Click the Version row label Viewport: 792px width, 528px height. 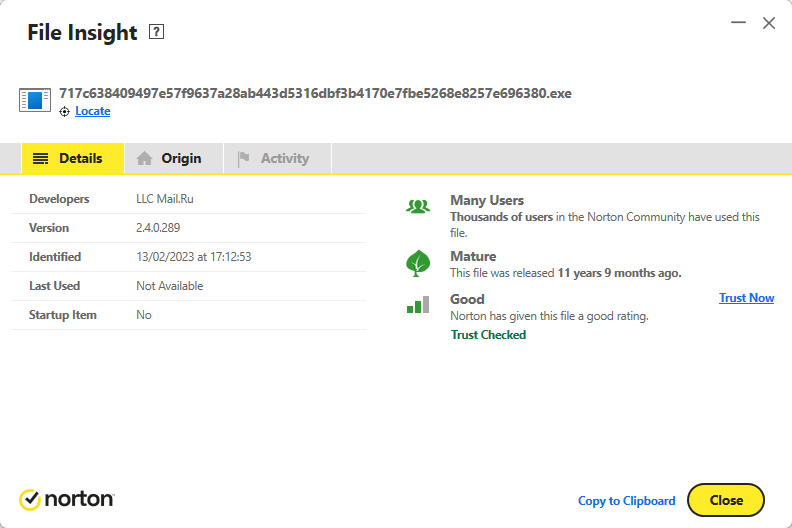click(x=49, y=228)
